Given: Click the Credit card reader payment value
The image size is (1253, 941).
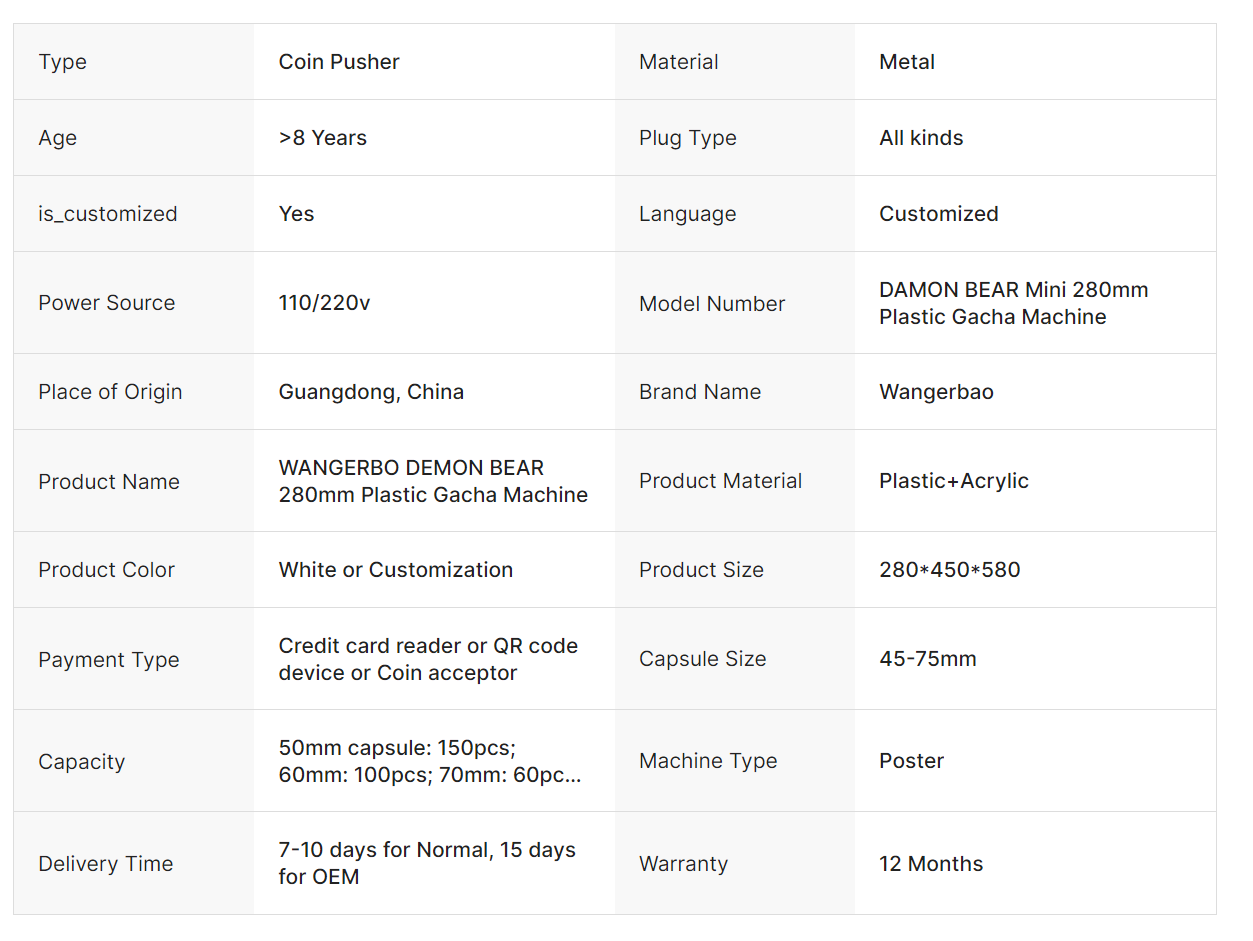Looking at the screenshot, I should 428,659.
